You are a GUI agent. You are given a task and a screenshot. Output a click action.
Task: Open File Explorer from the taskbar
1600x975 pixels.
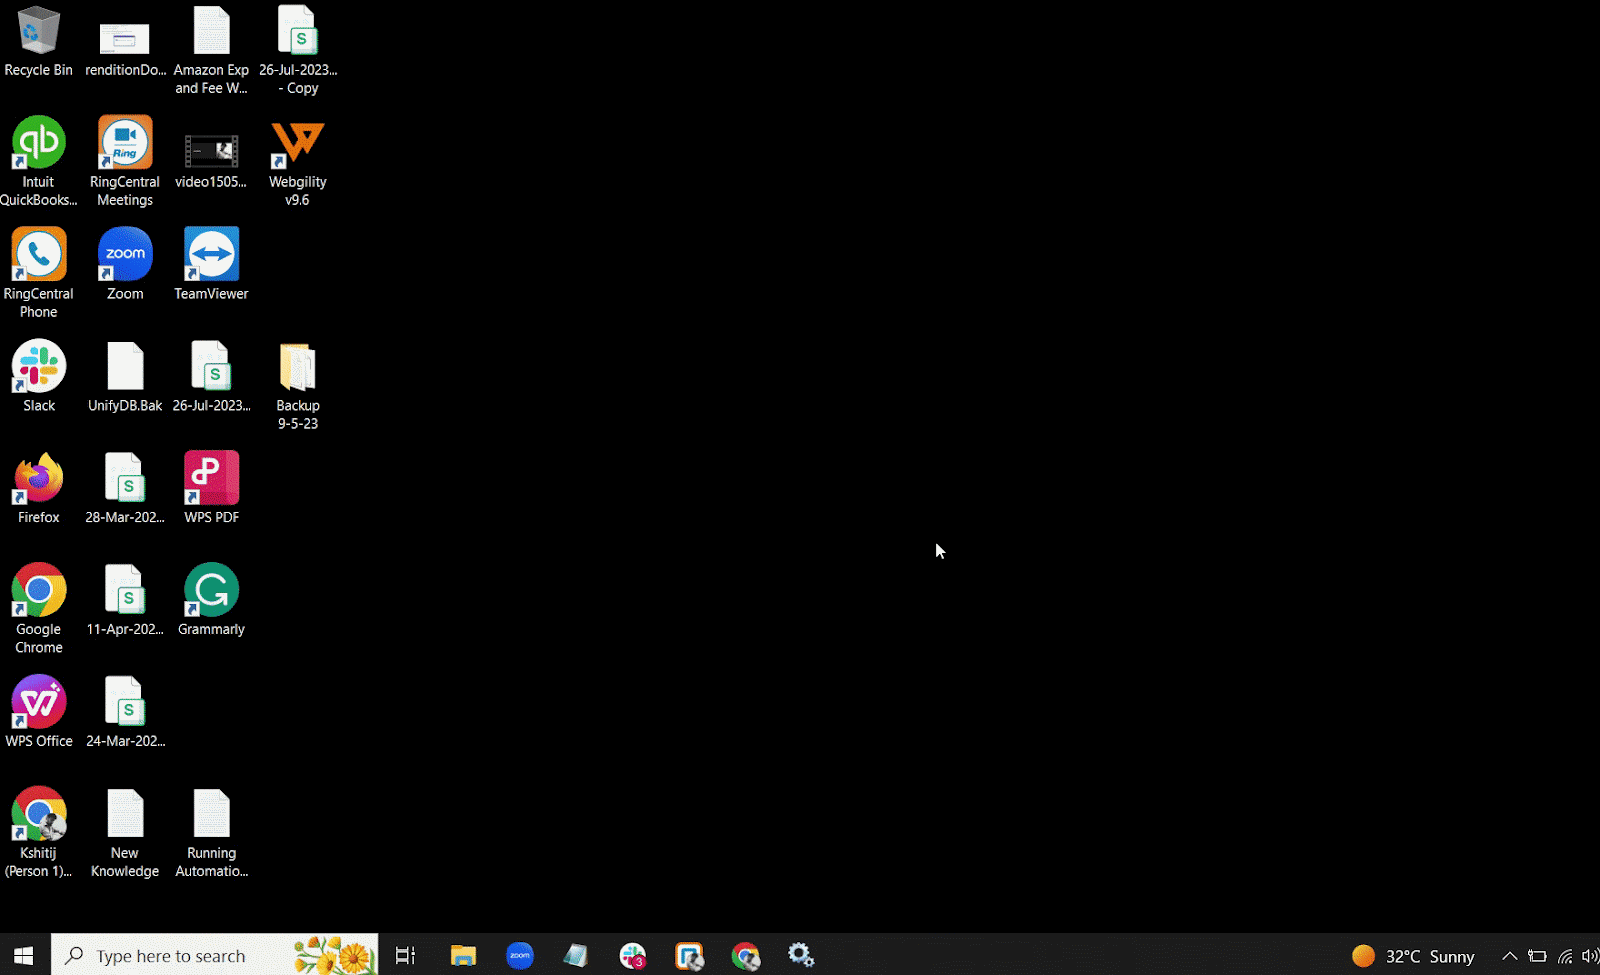462,956
